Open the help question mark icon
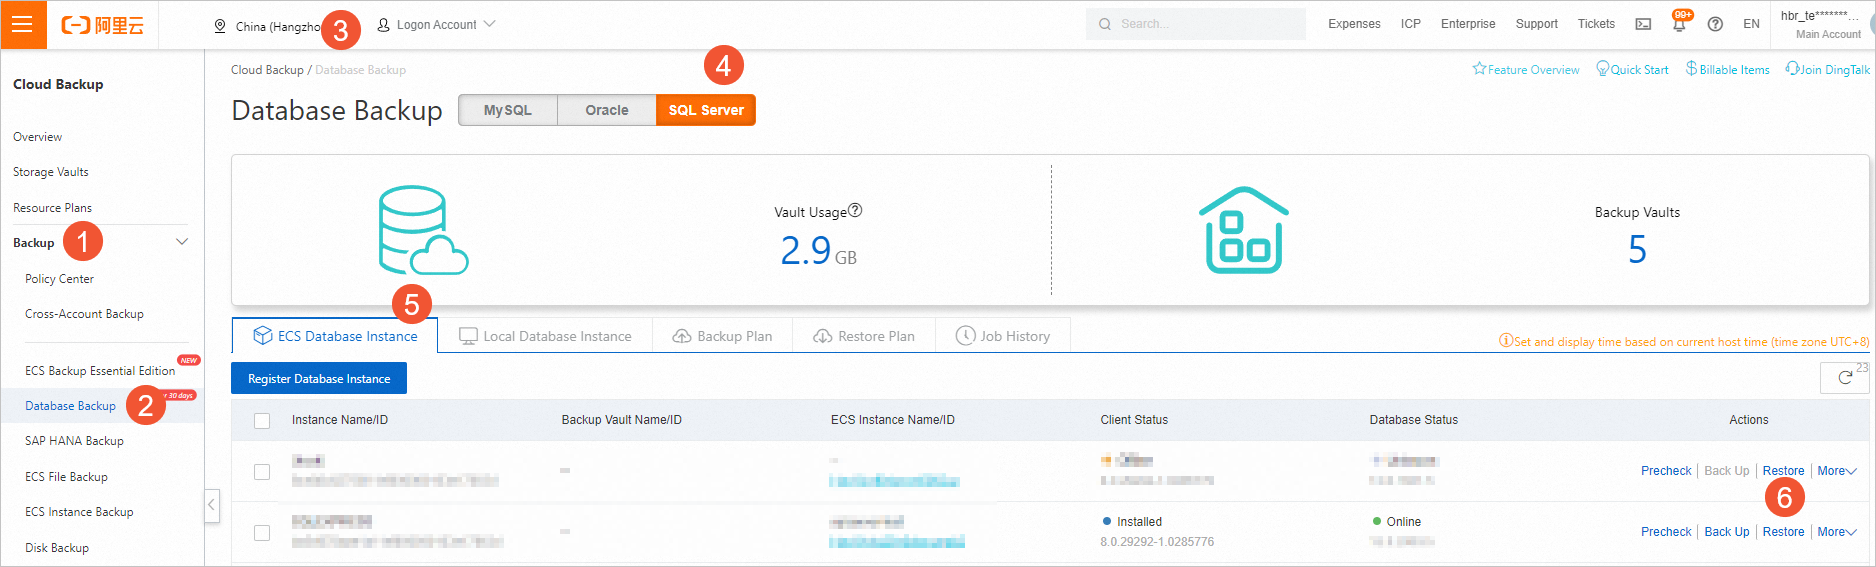 pos(1715,24)
